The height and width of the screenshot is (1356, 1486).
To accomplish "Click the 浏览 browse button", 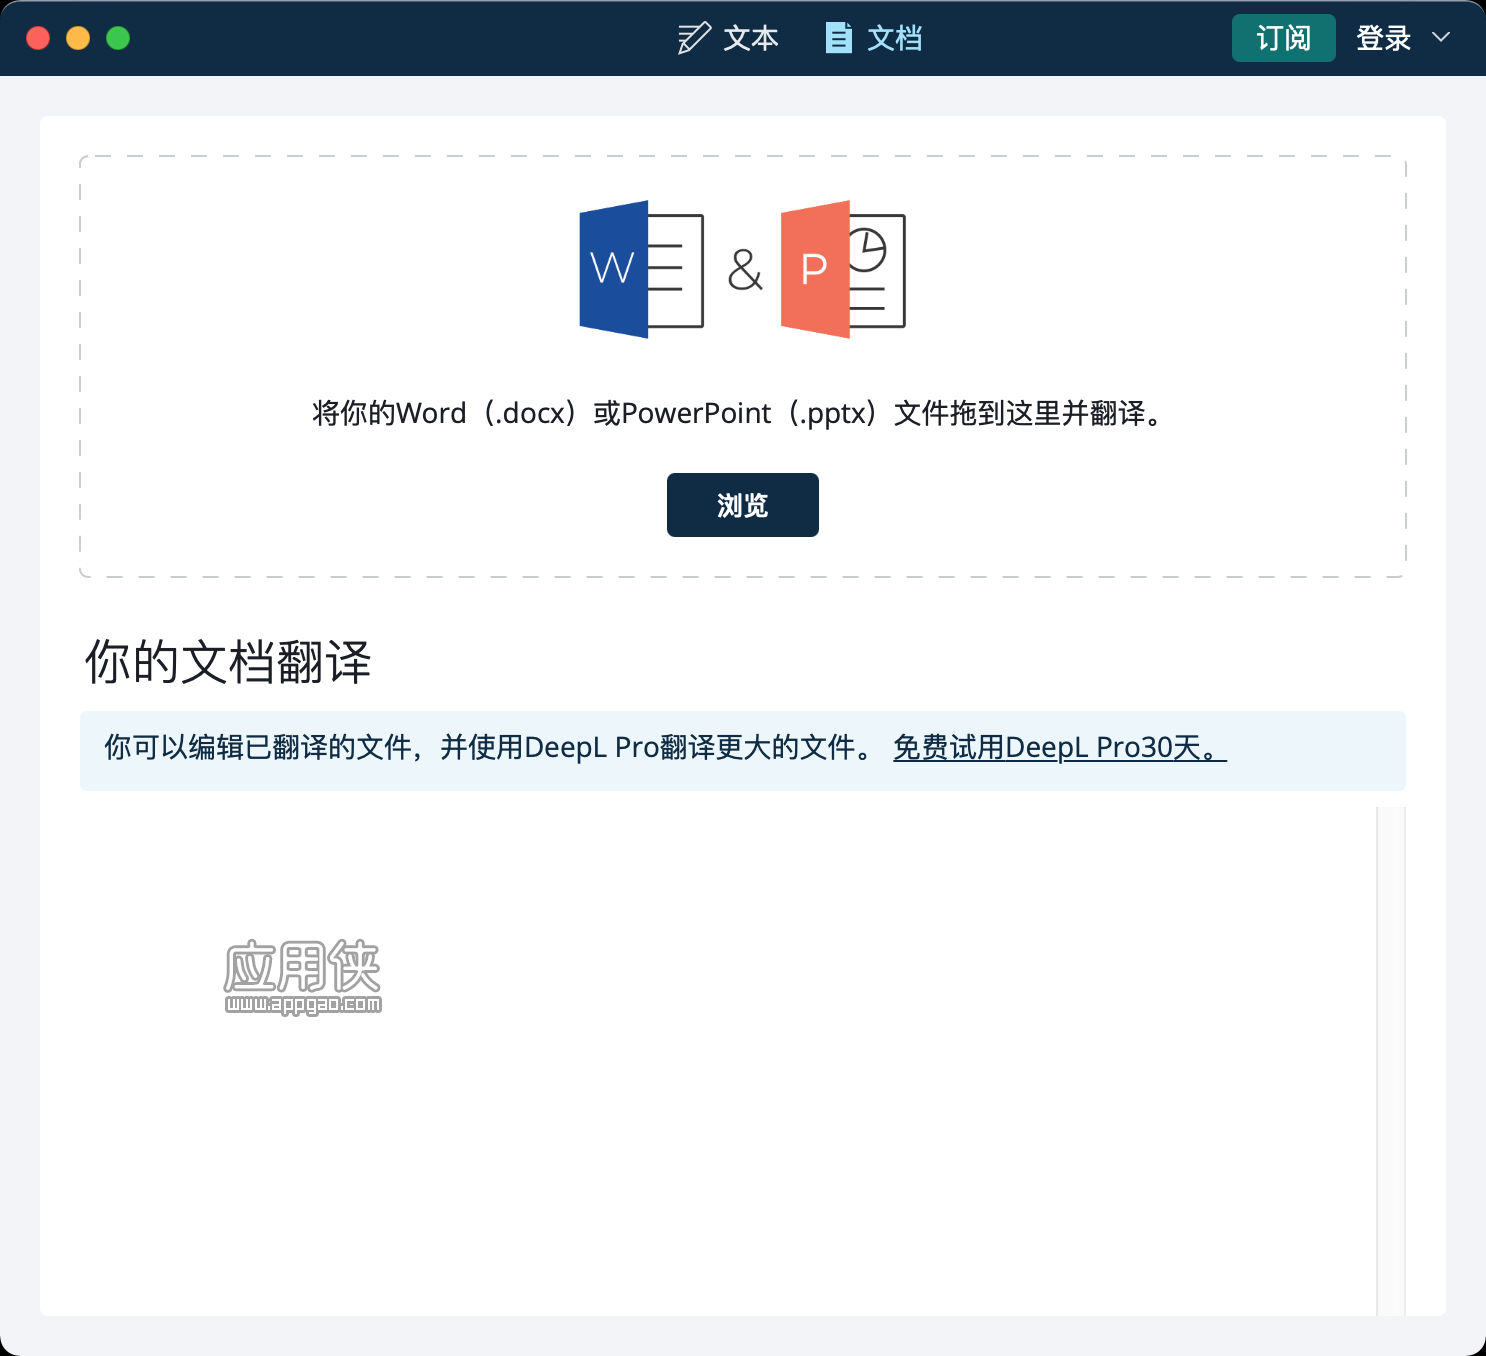I will (743, 505).
